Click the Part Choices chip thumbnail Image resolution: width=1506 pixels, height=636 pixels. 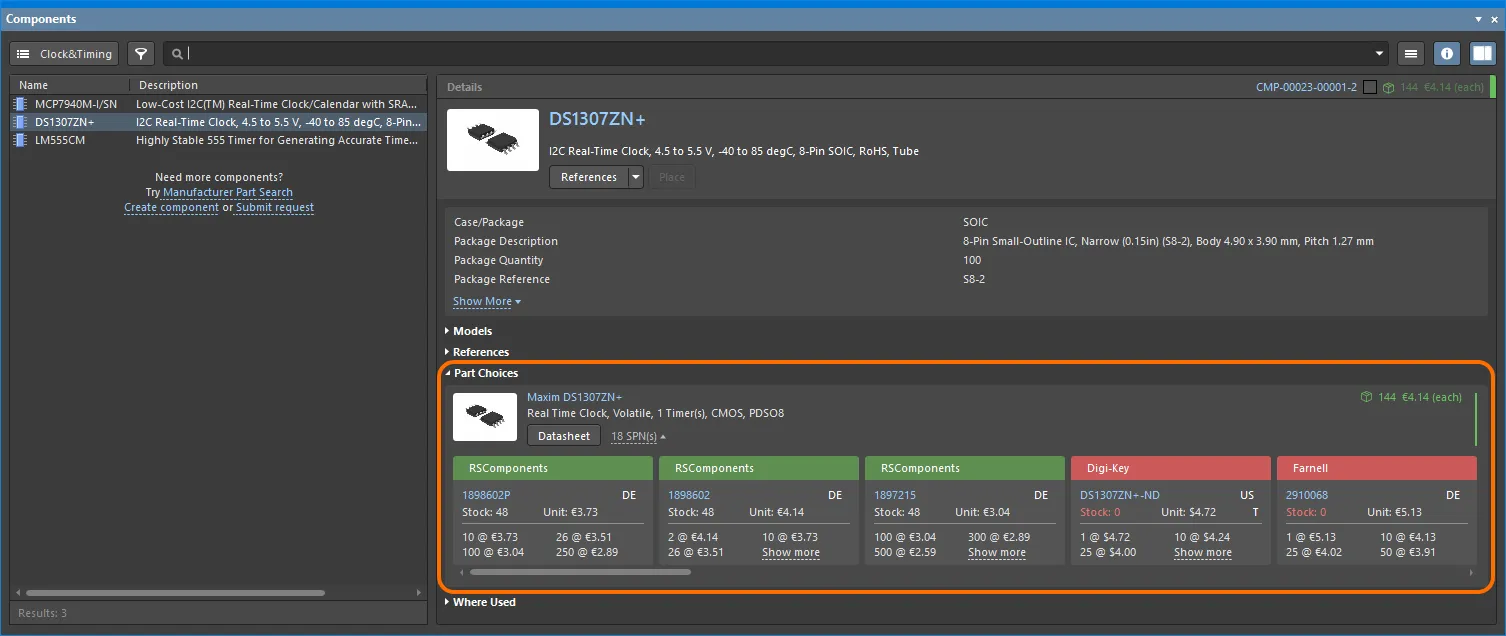(485, 417)
